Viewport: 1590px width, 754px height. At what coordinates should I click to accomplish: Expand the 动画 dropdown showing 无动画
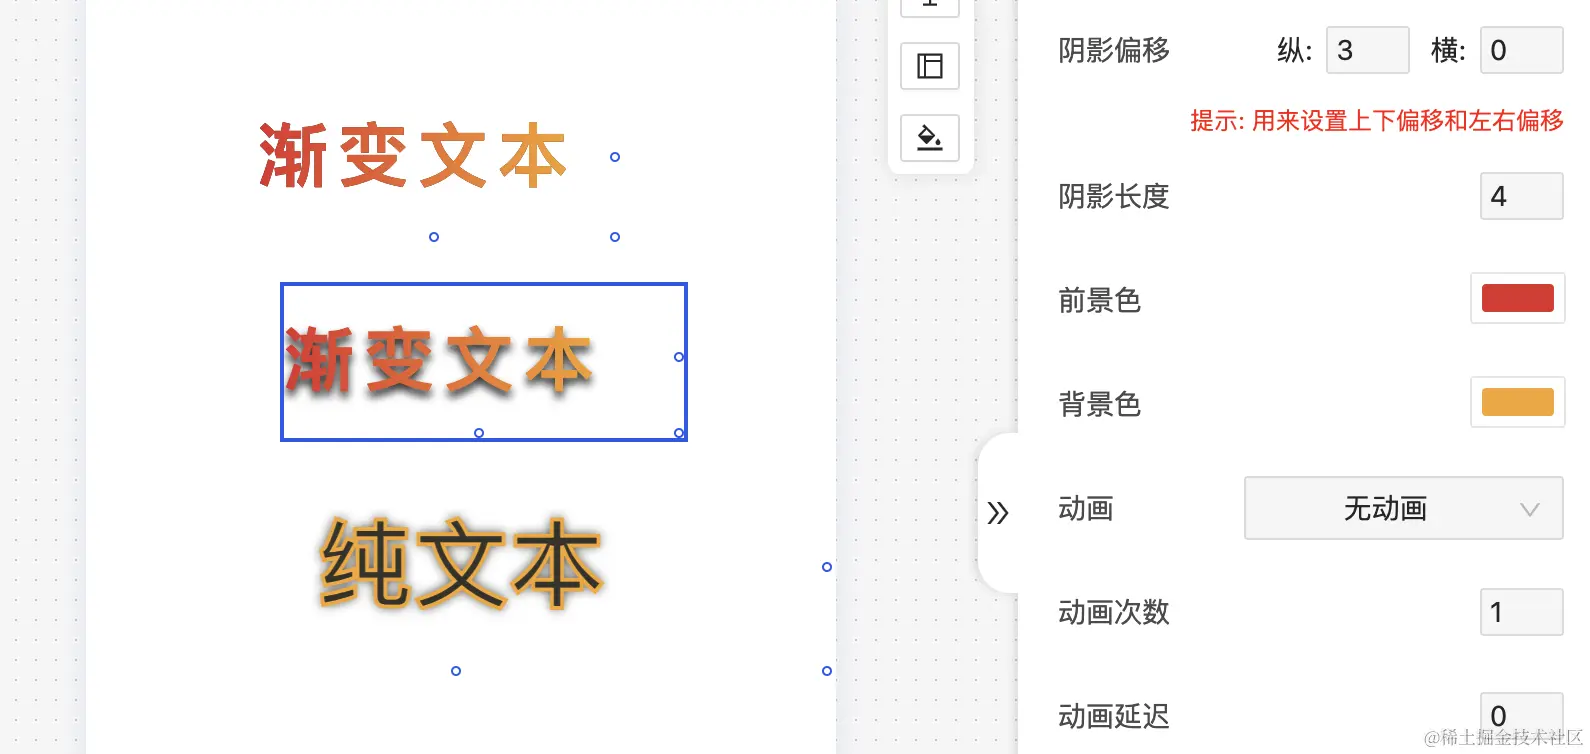(1403, 508)
